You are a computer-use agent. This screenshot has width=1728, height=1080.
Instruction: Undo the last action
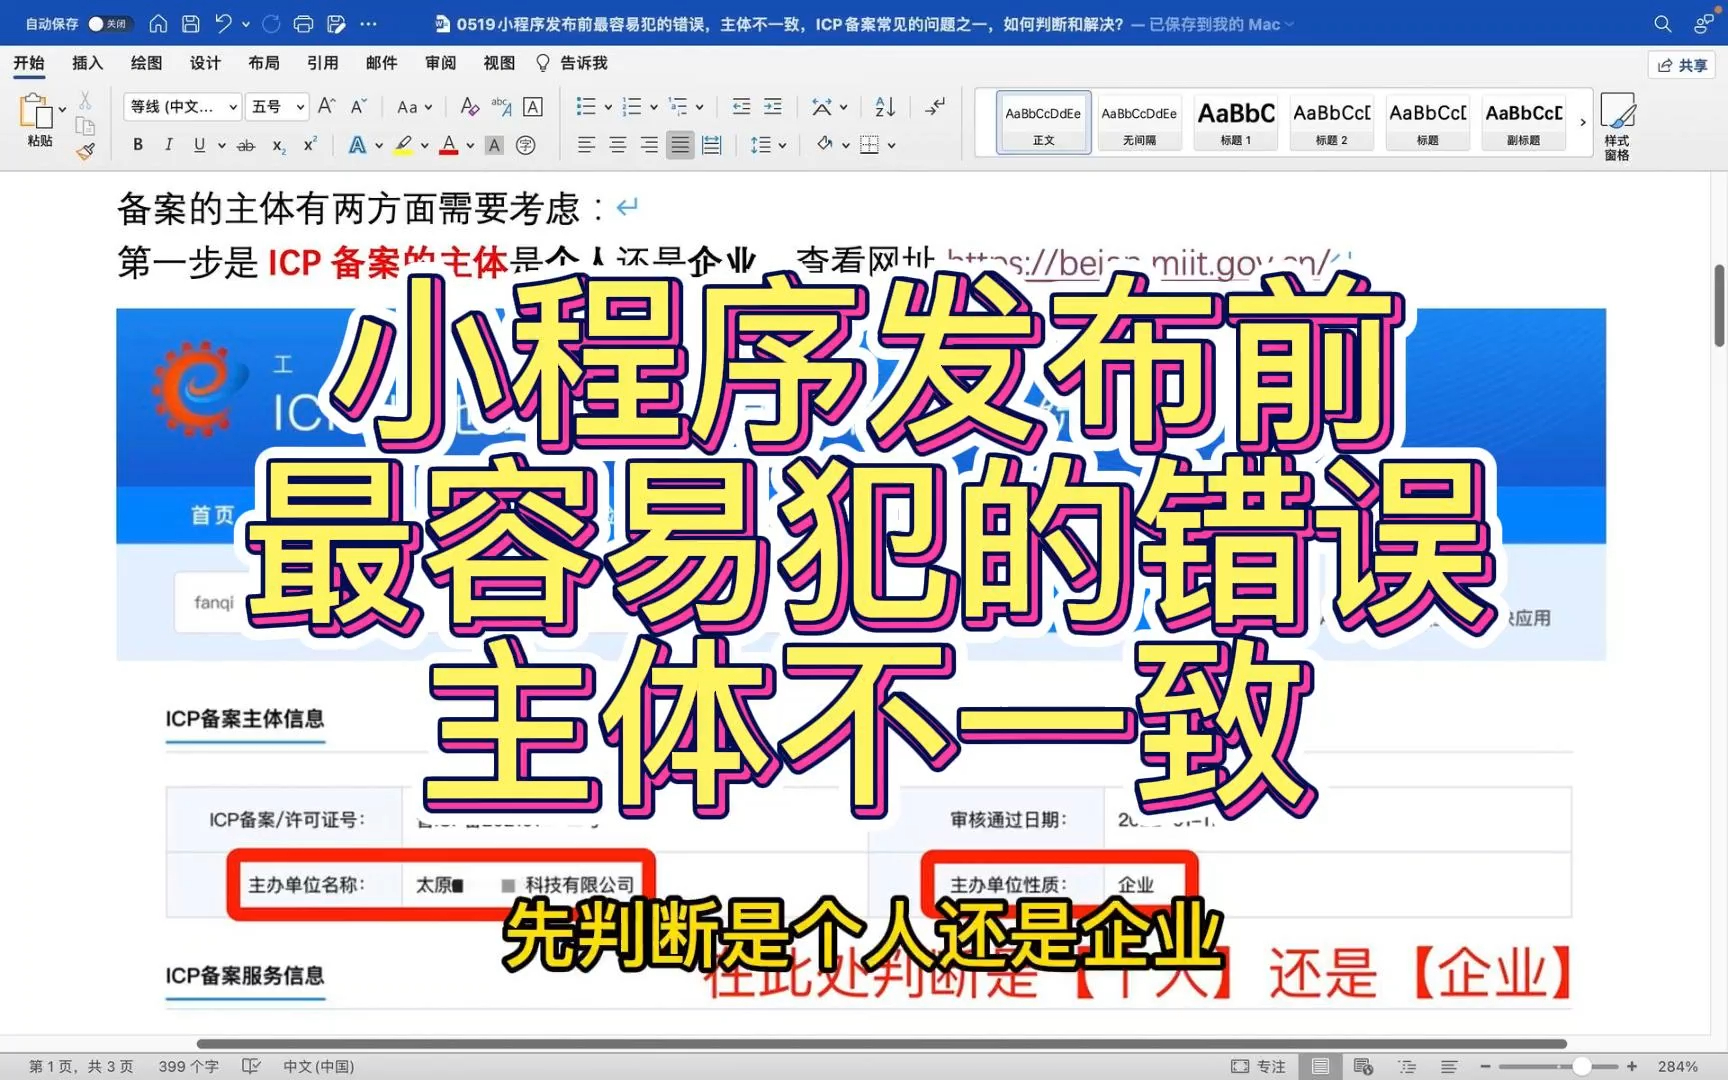tap(224, 24)
